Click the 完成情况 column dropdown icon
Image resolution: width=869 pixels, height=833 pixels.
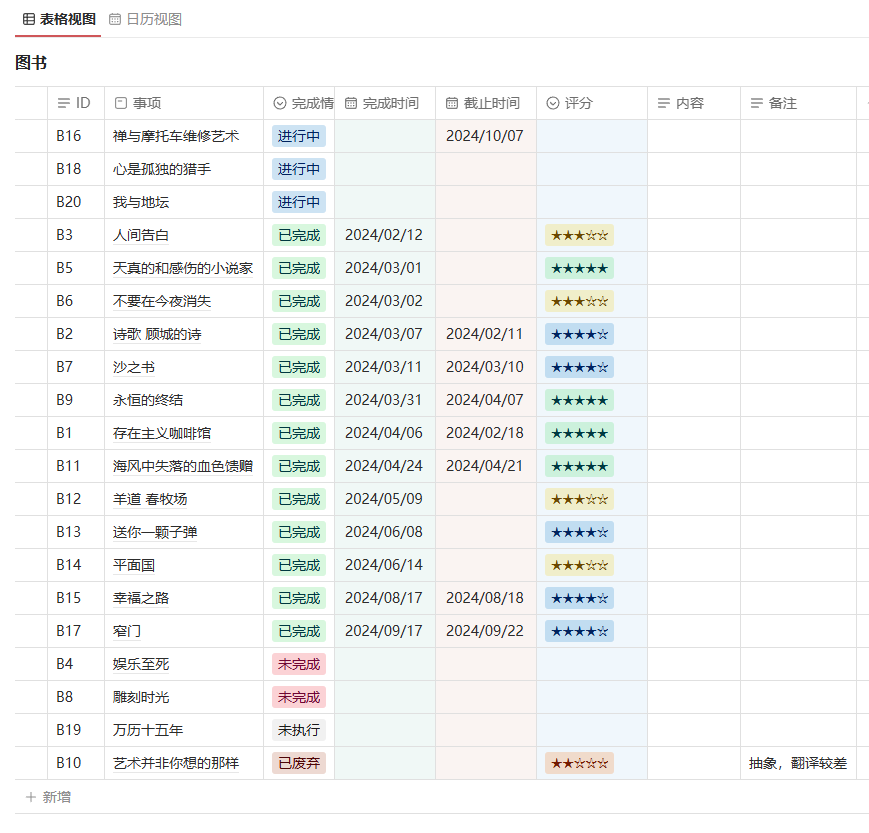point(280,103)
